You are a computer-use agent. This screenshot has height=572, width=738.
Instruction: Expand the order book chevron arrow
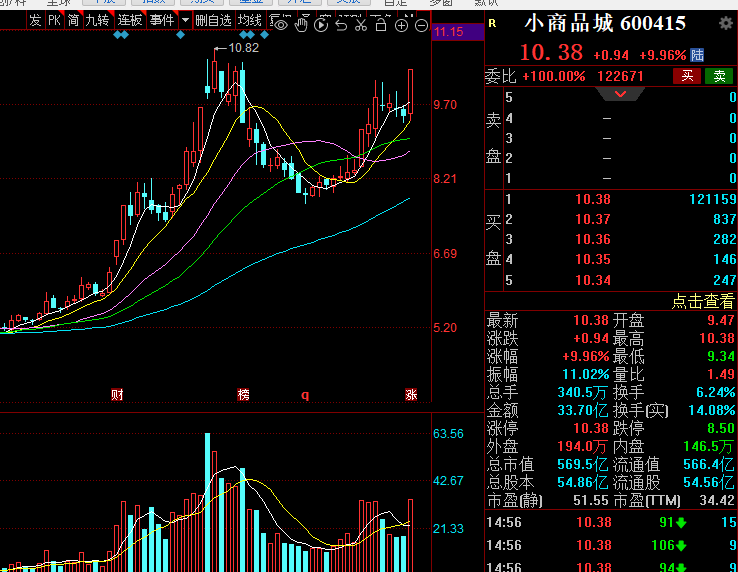pyautogui.click(x=620, y=94)
